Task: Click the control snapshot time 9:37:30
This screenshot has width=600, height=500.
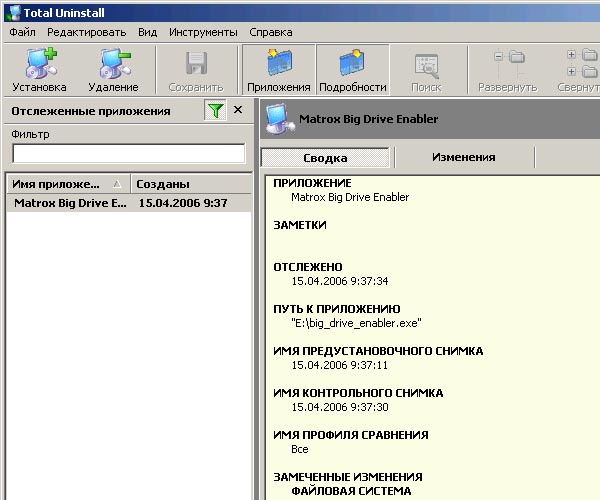Action: click(340, 407)
